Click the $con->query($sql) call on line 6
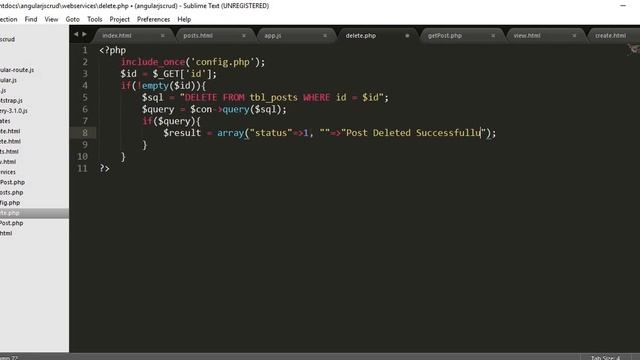 (x=237, y=109)
